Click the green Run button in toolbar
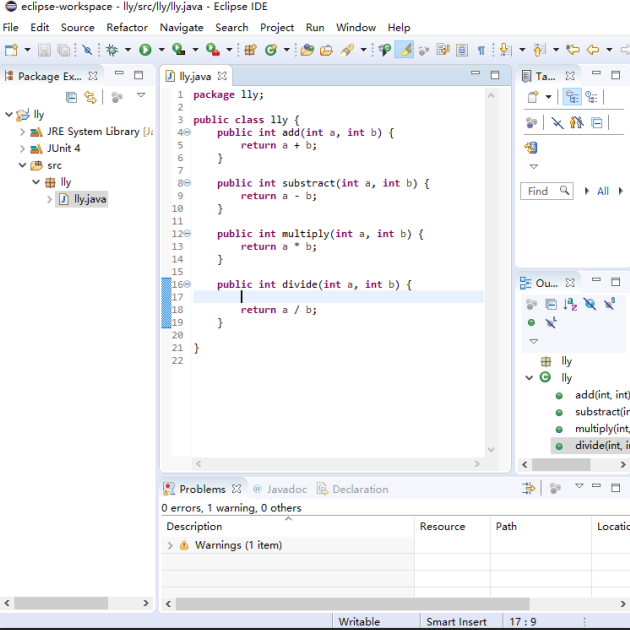Screen dimensions: 630x630 (145, 50)
